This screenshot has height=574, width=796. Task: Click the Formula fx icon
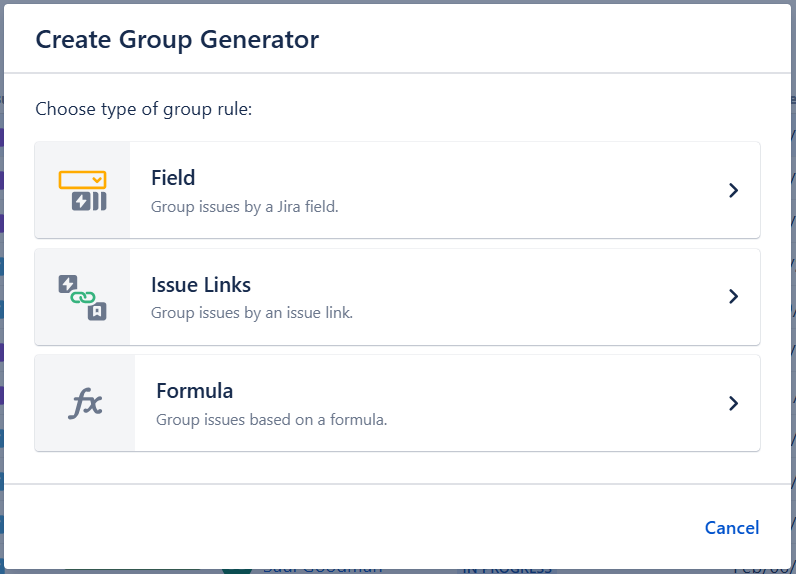pos(85,403)
